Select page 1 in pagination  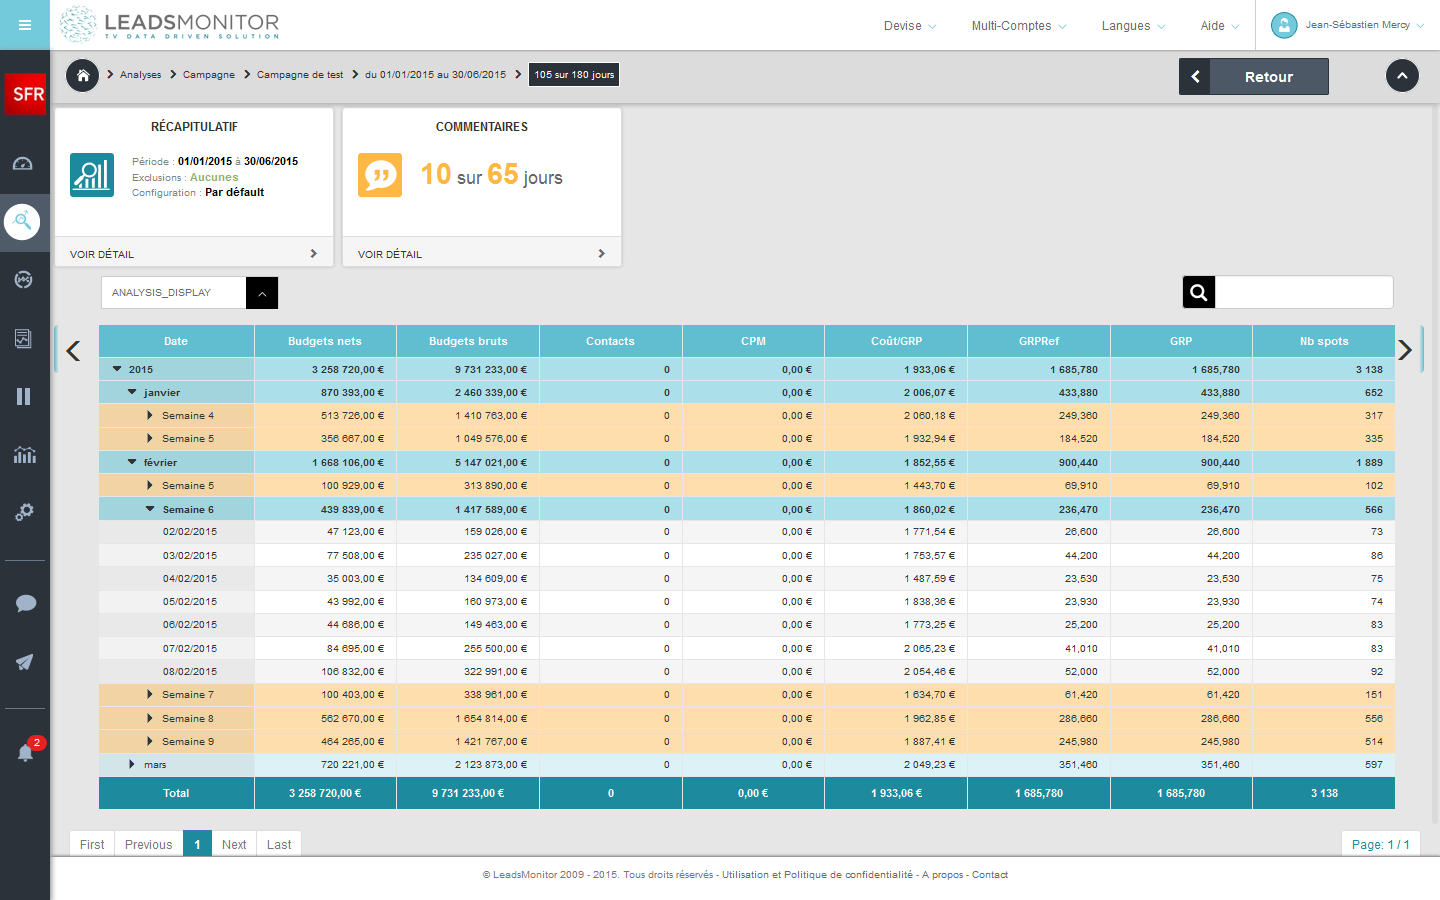pyautogui.click(x=197, y=844)
